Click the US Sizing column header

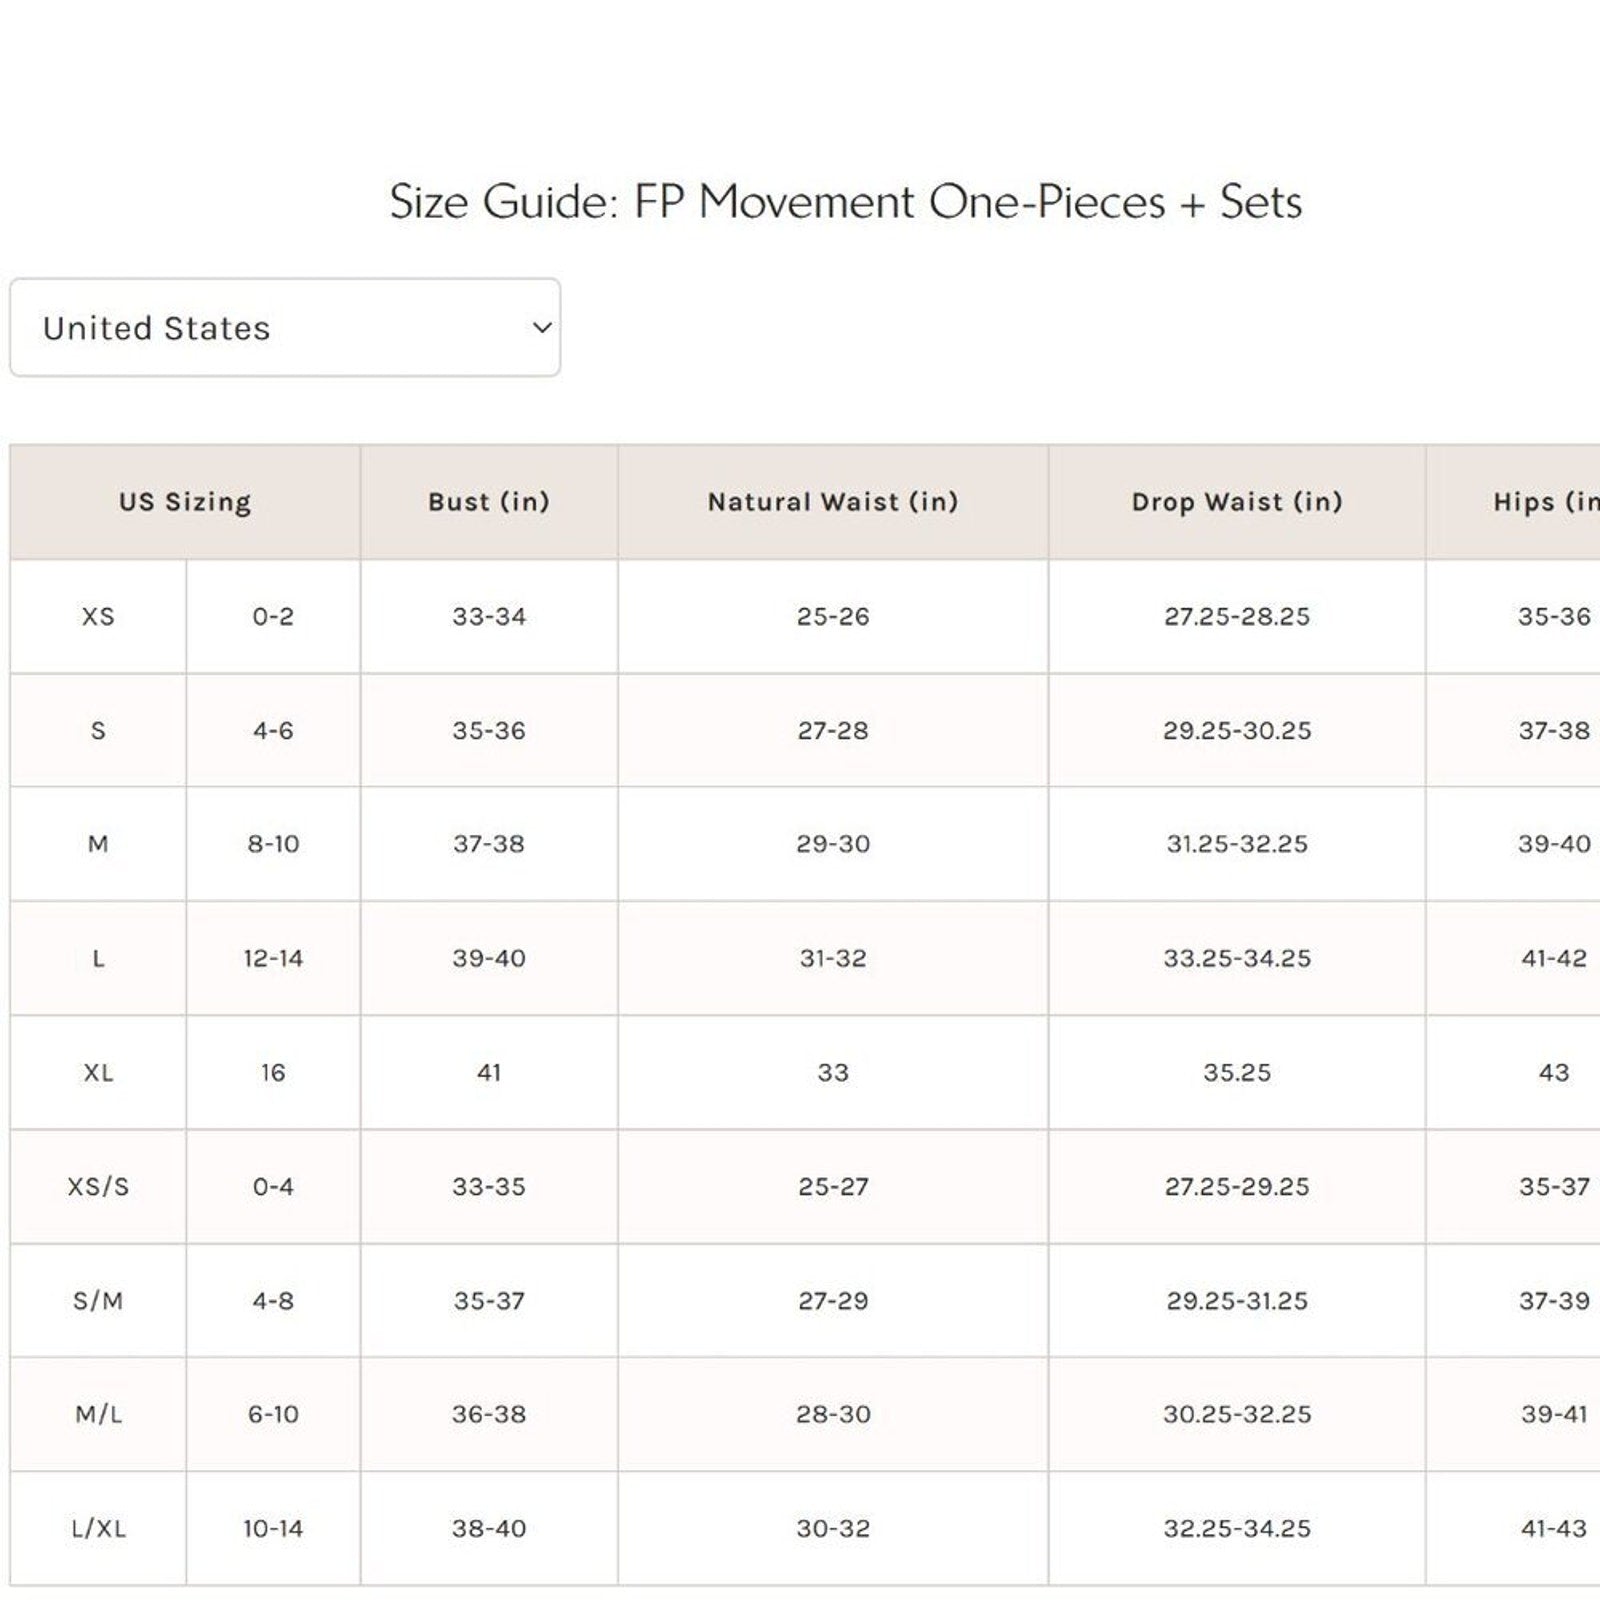(x=185, y=502)
